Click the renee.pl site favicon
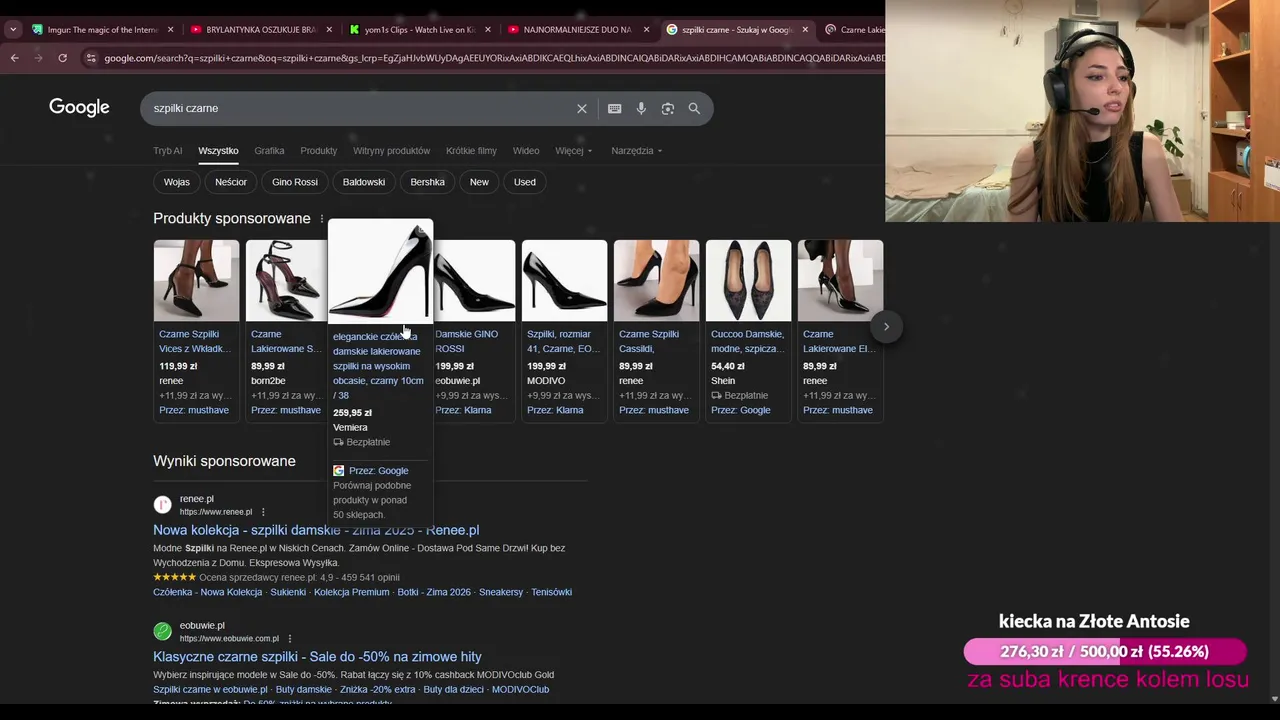The height and width of the screenshot is (720, 1280). 162,505
